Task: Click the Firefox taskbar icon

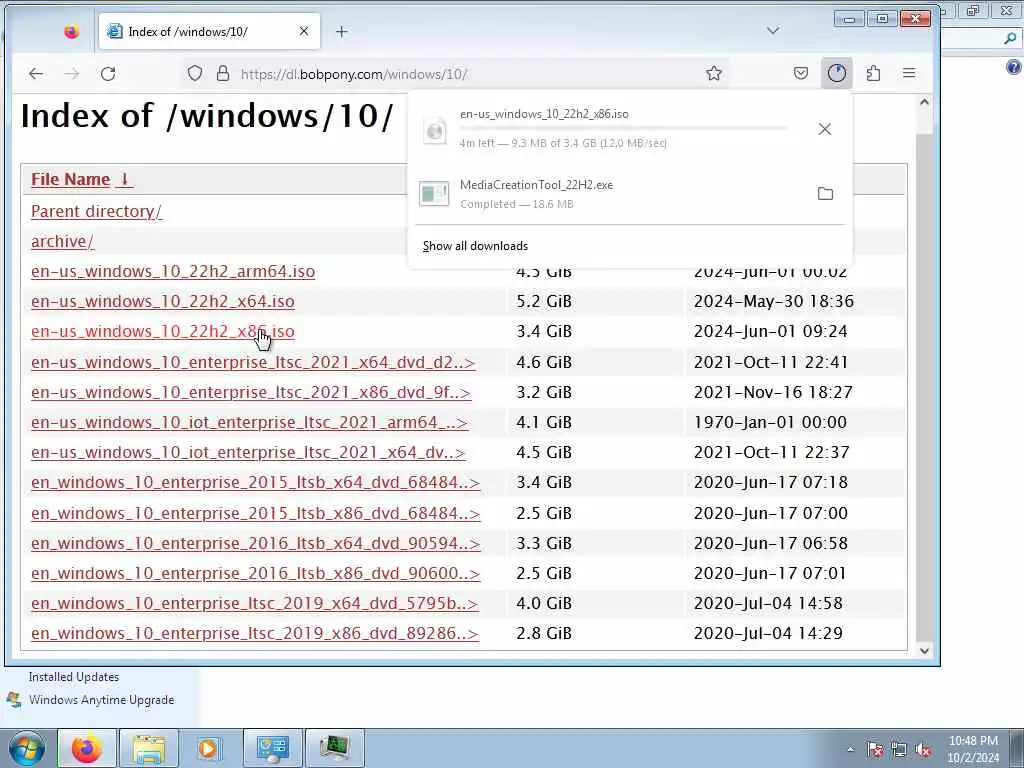Action: click(87, 748)
